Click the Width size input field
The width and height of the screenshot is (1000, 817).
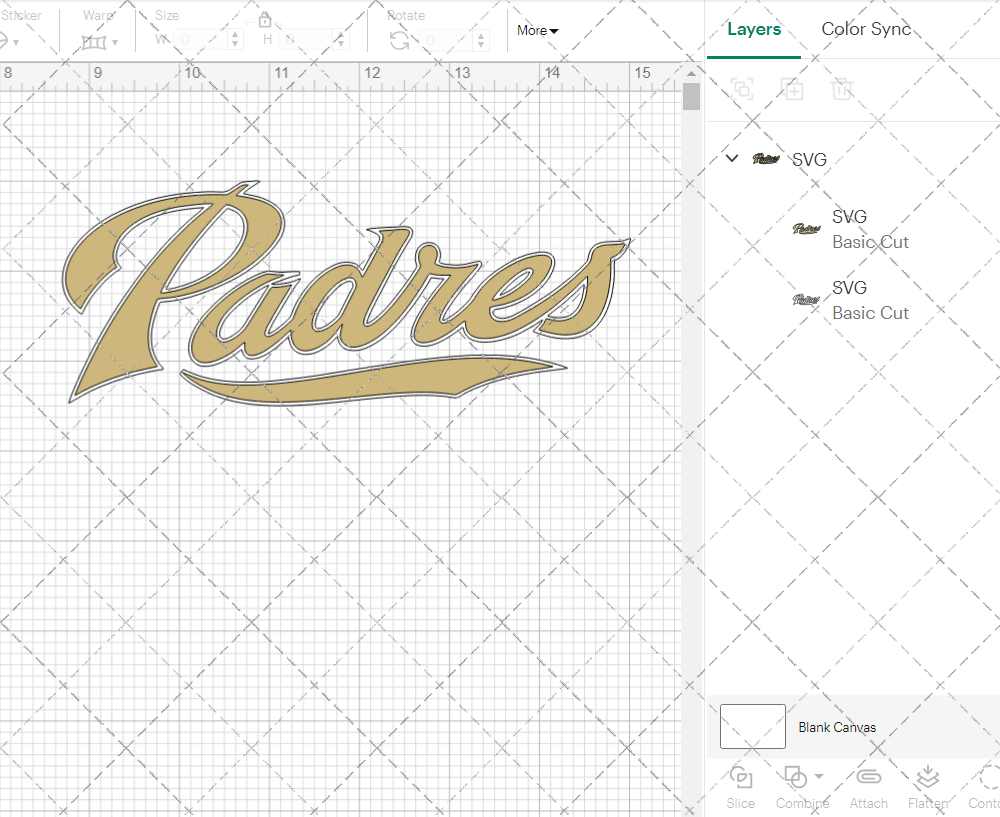point(201,40)
